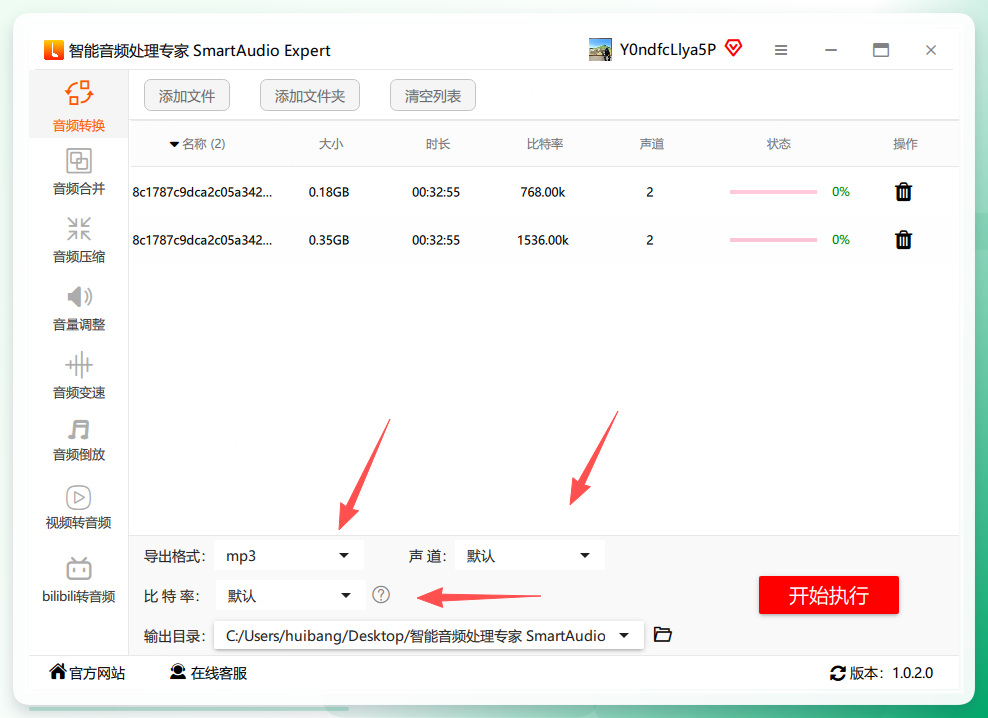Open the 音频合并 audio merge section
Viewport: 988px width, 718px height.
click(x=79, y=171)
